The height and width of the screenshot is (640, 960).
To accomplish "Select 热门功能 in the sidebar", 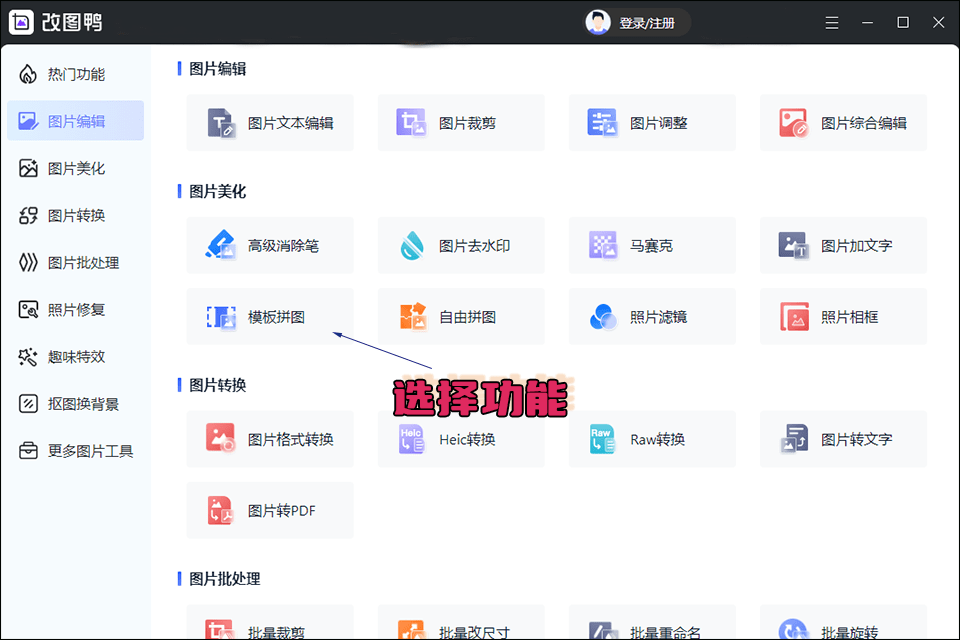I will tap(75, 74).
